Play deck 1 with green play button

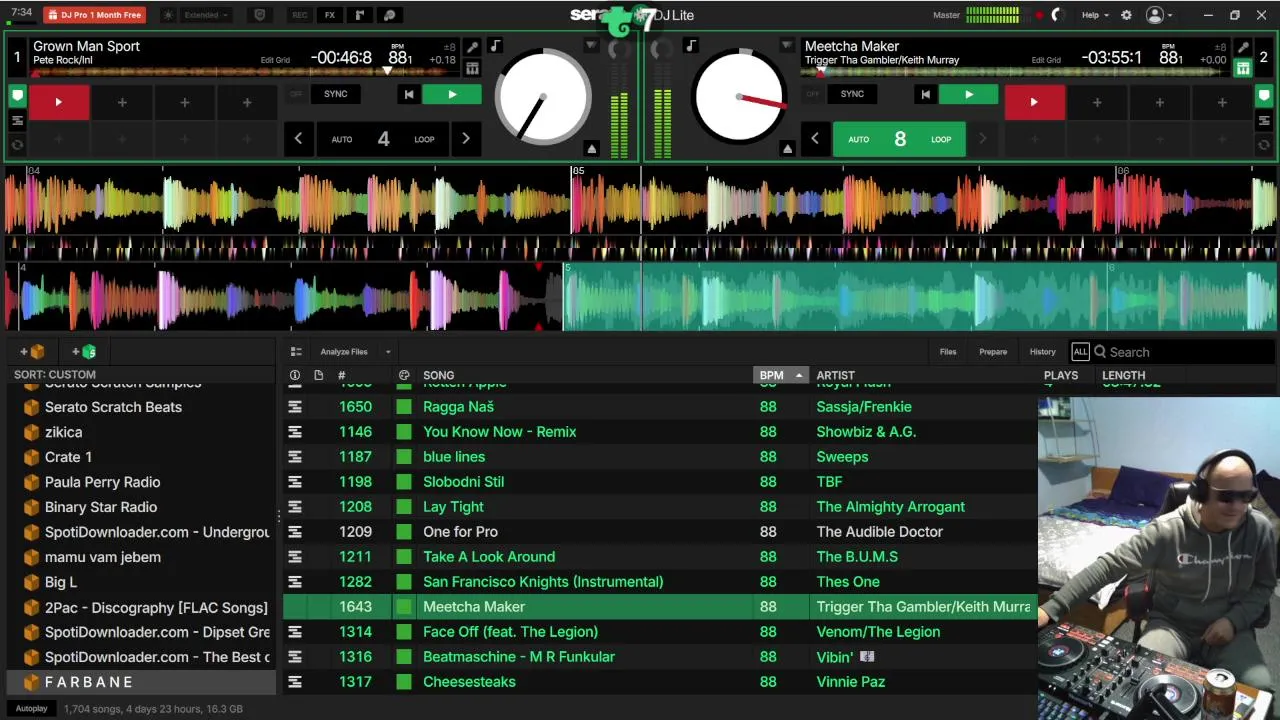(x=452, y=94)
